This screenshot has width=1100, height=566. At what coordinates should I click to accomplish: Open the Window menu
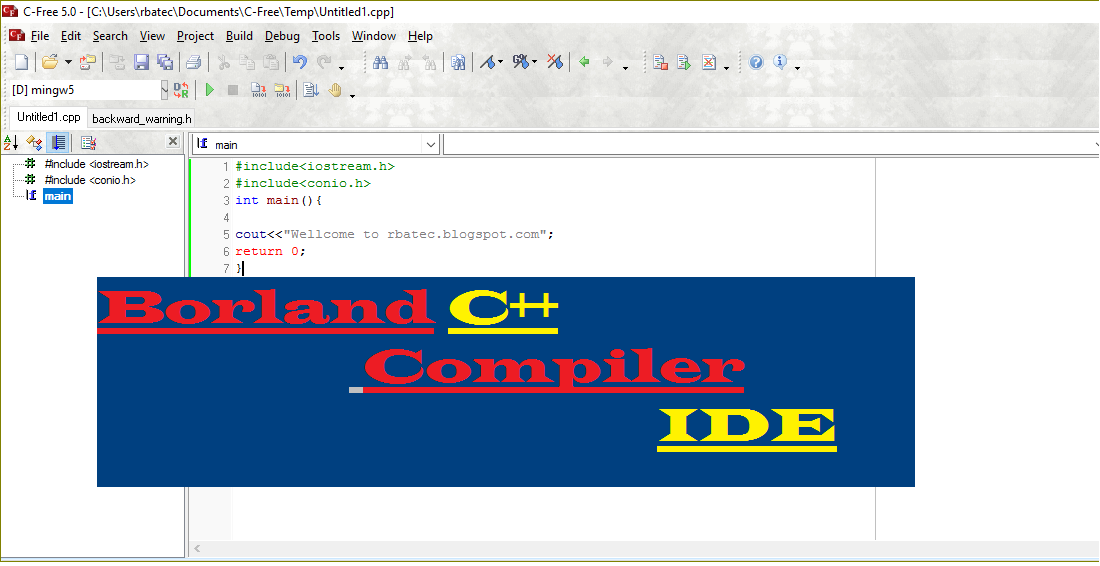(374, 36)
